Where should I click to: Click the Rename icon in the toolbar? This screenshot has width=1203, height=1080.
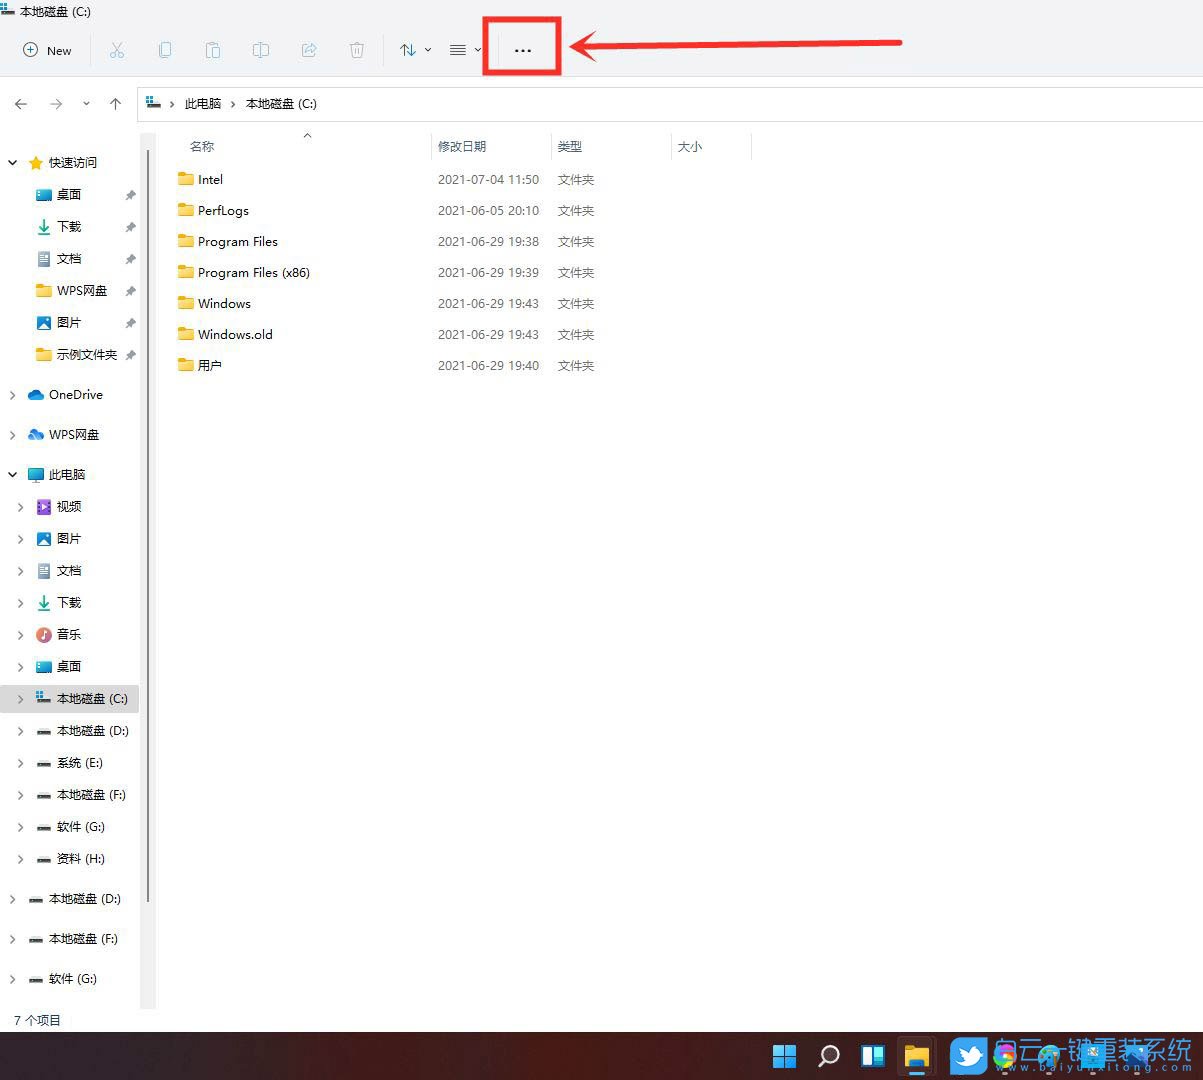pyautogui.click(x=261, y=50)
